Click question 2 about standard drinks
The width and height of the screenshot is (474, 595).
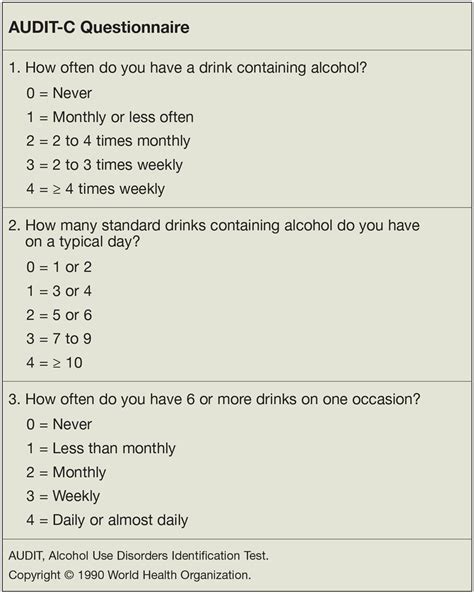click(214, 233)
